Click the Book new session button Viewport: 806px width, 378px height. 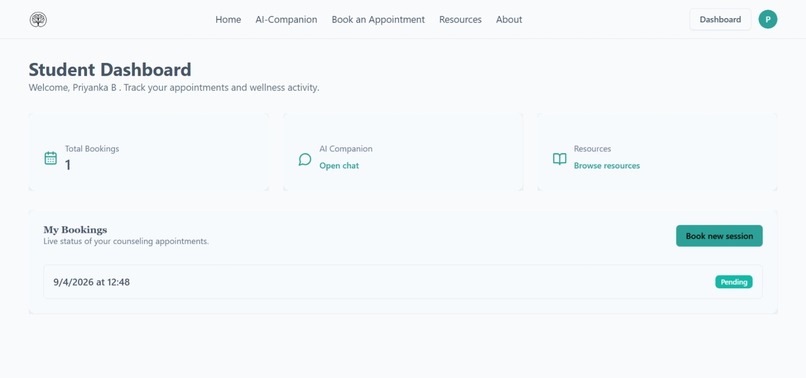point(719,236)
